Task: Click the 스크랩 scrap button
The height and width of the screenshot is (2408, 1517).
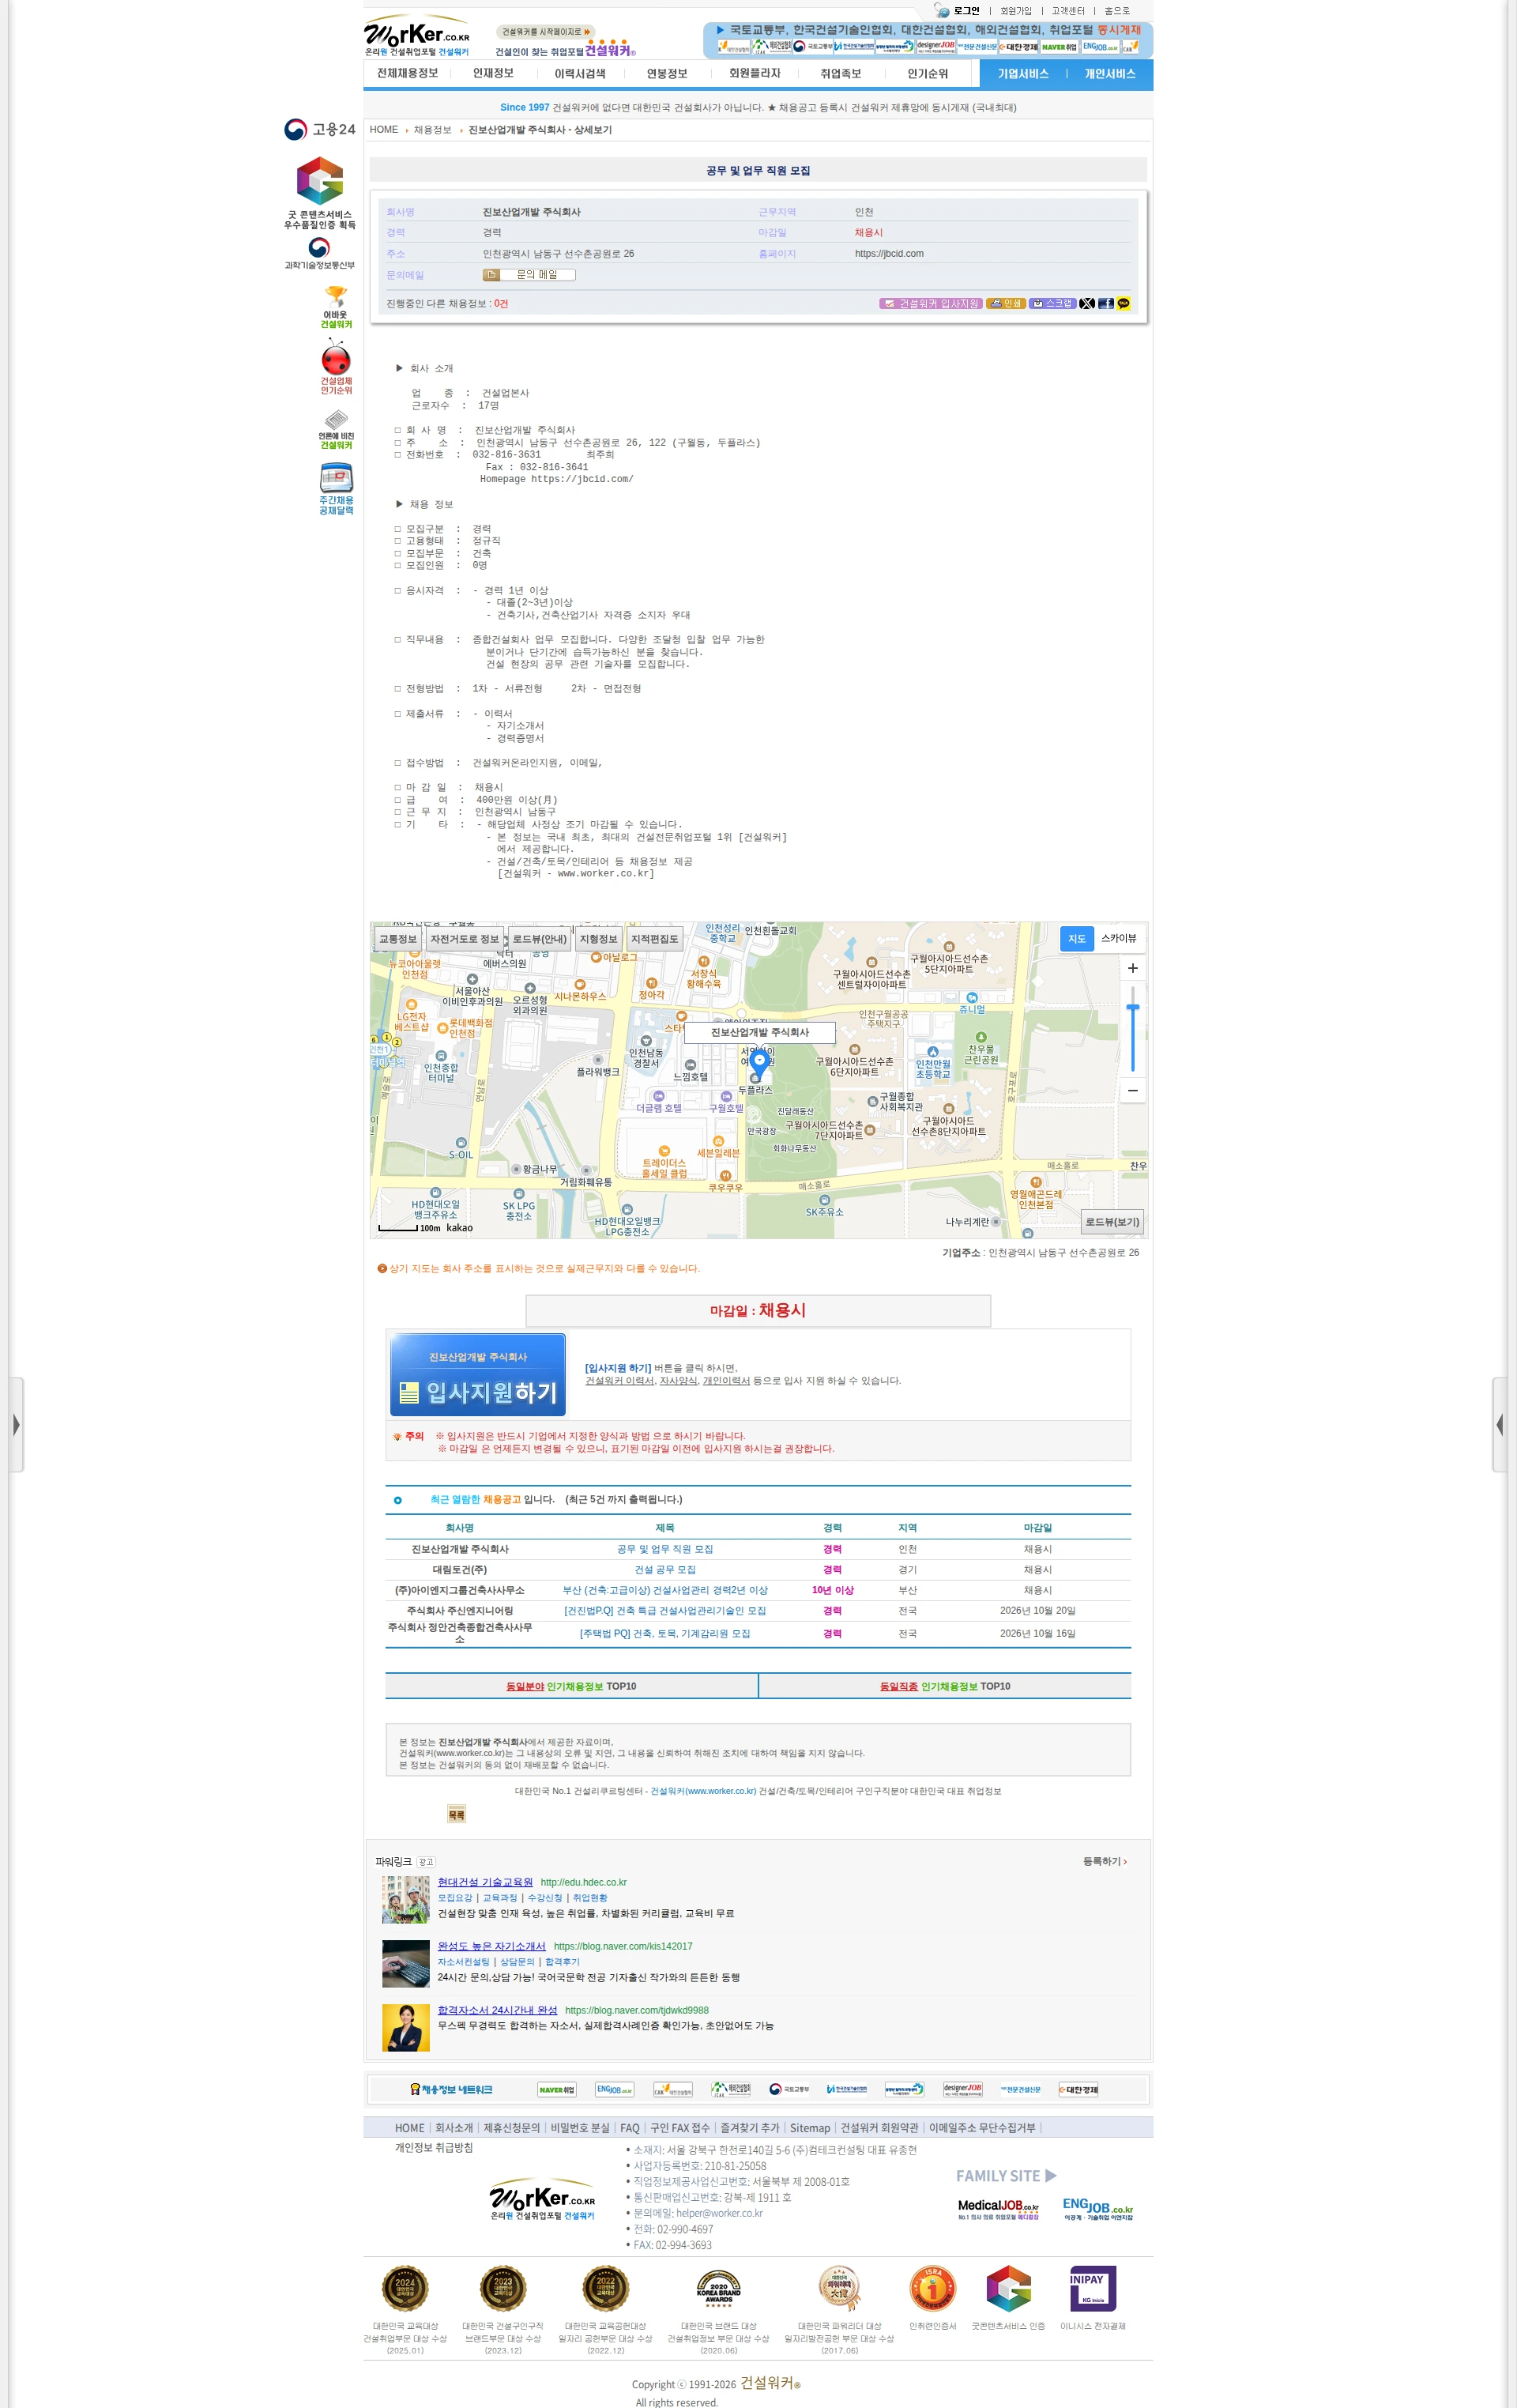Action: [x=1052, y=303]
